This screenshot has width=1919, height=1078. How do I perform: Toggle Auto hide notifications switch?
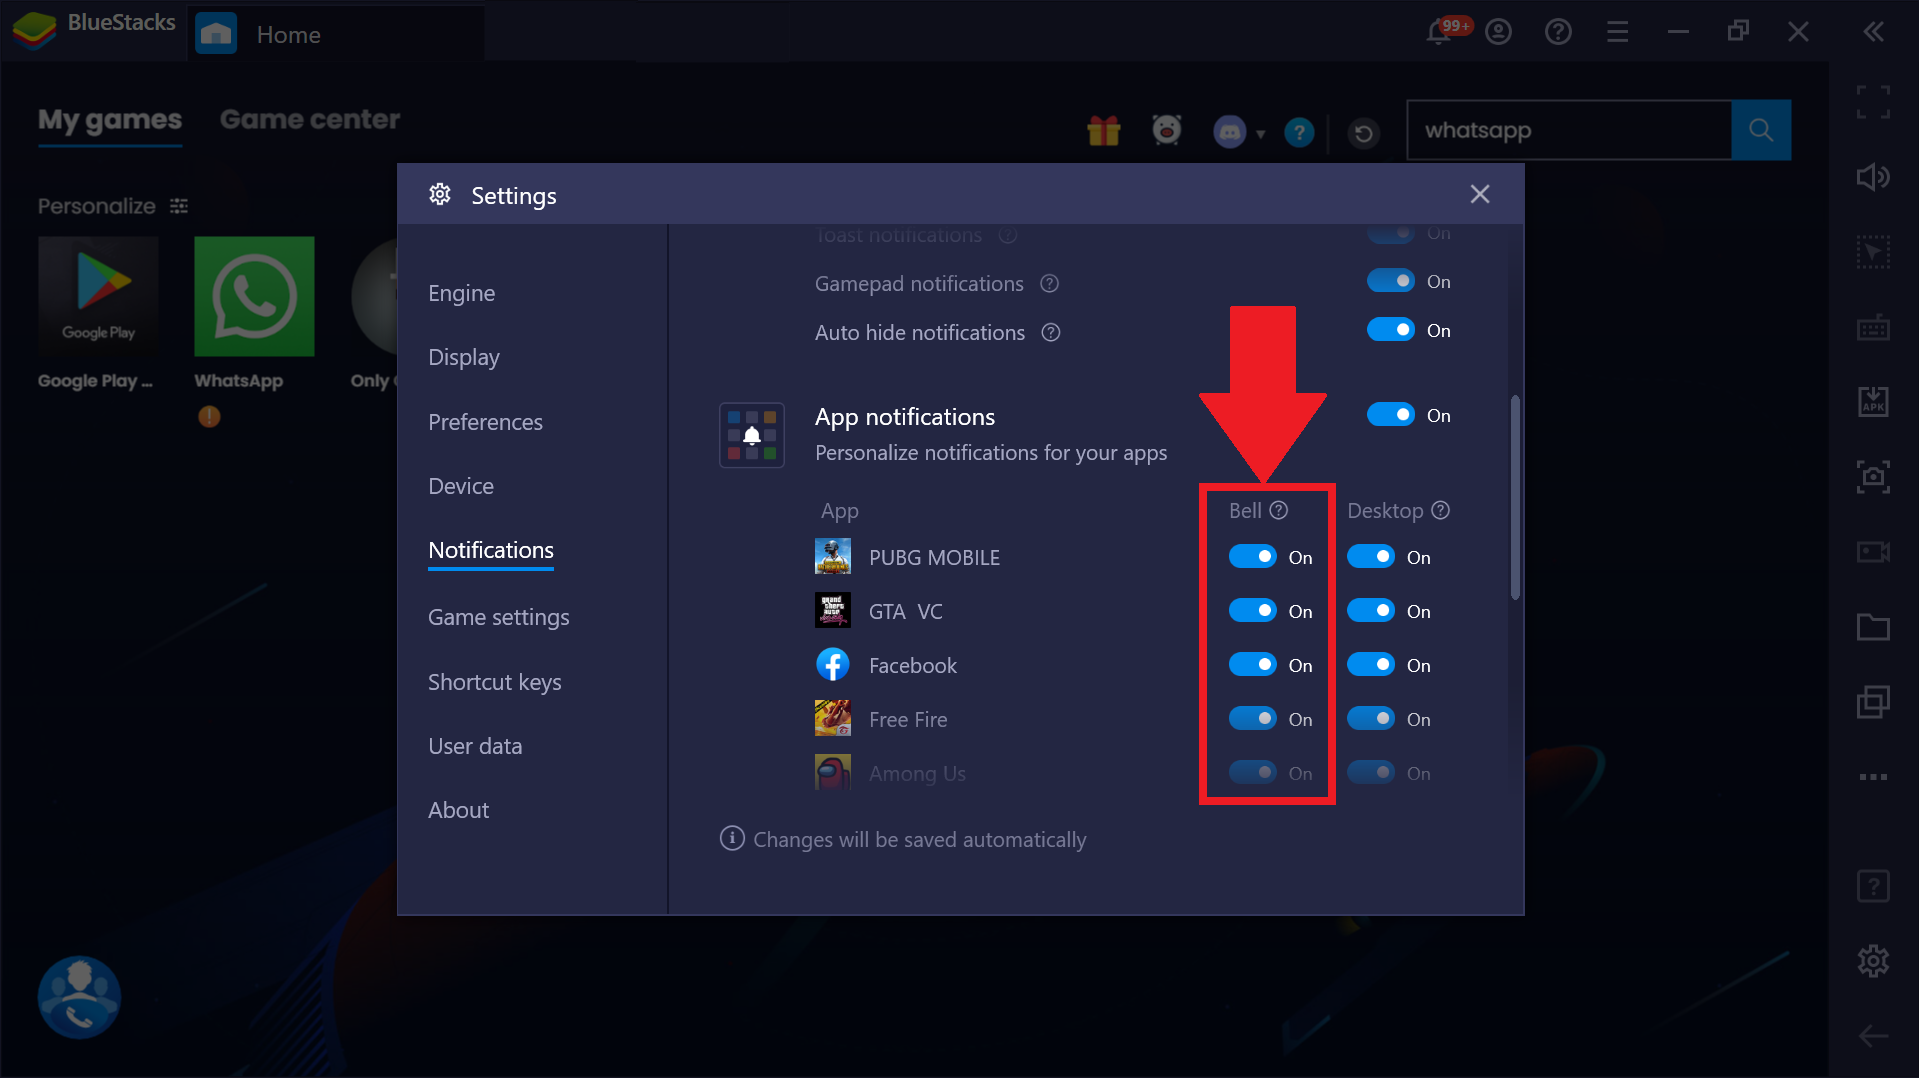[1391, 330]
